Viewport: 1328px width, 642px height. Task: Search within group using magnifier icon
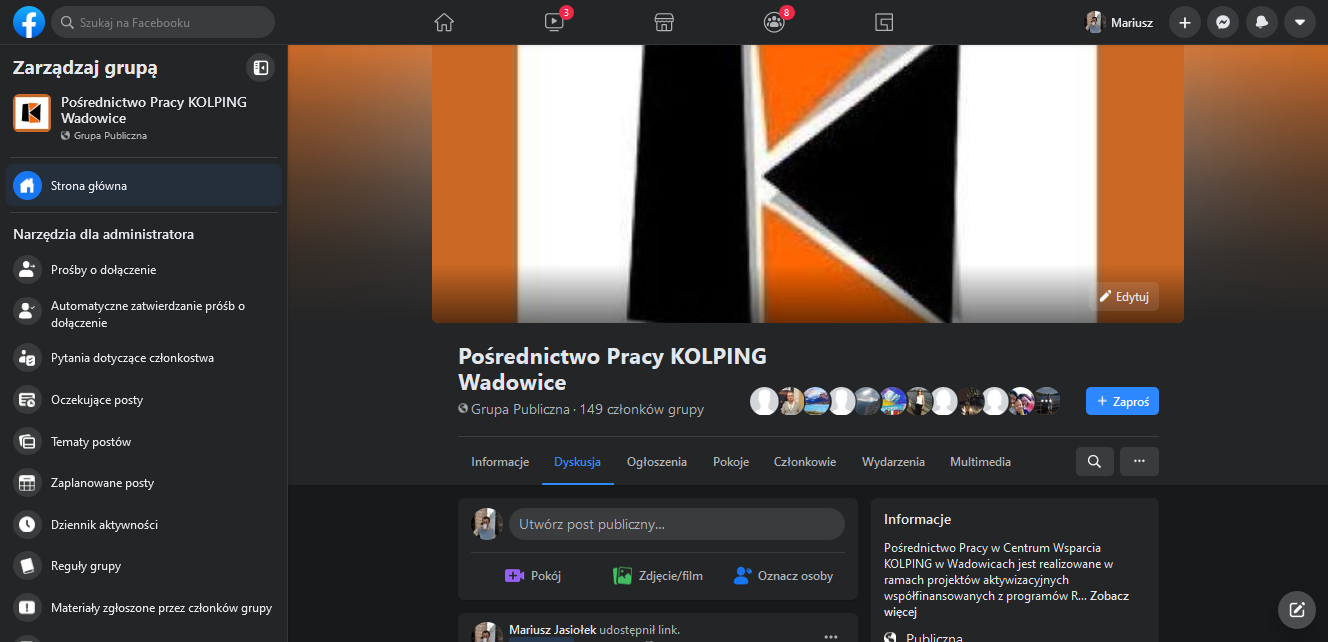(x=1094, y=461)
